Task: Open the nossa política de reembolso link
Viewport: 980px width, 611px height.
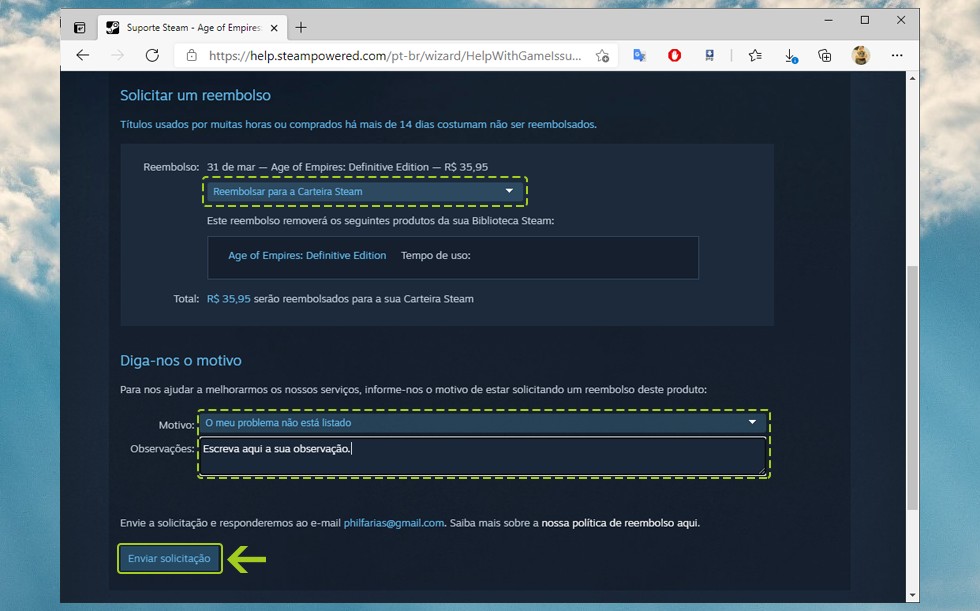Action: coord(620,523)
